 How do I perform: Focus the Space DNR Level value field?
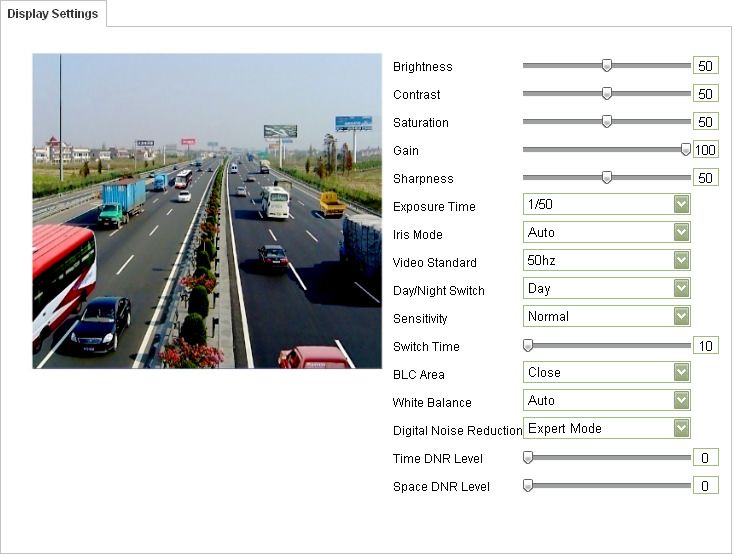pyautogui.click(x=705, y=486)
